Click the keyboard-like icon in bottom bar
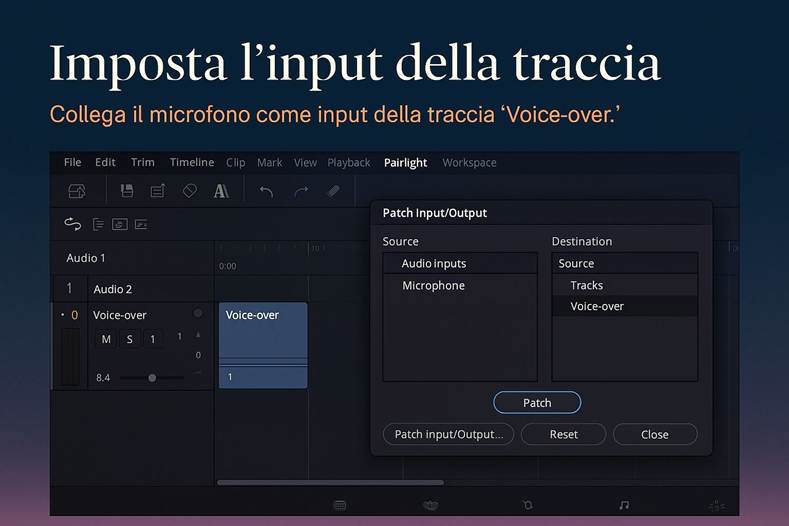The width and height of the screenshot is (789, 526). (340, 505)
